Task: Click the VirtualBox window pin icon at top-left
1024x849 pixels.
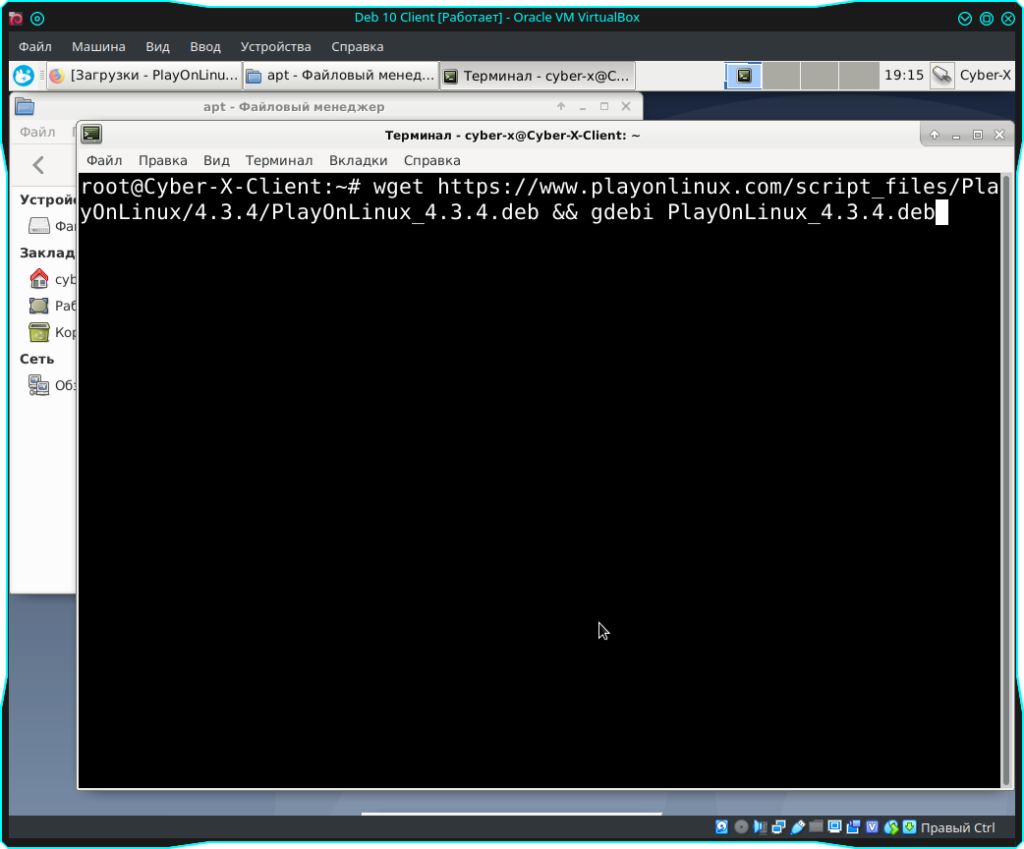Action: [x=37, y=18]
